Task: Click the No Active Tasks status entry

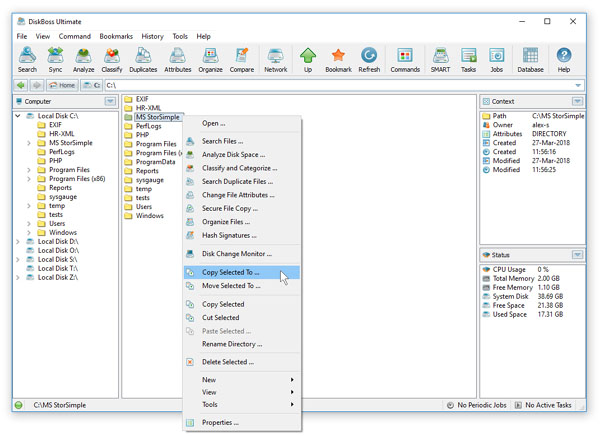Action: [x=543, y=405]
